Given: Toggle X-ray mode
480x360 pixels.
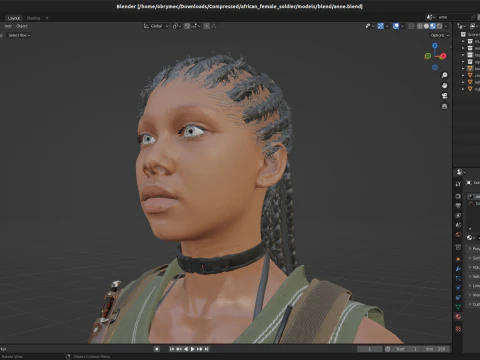Looking at the screenshot, I should 411,26.
